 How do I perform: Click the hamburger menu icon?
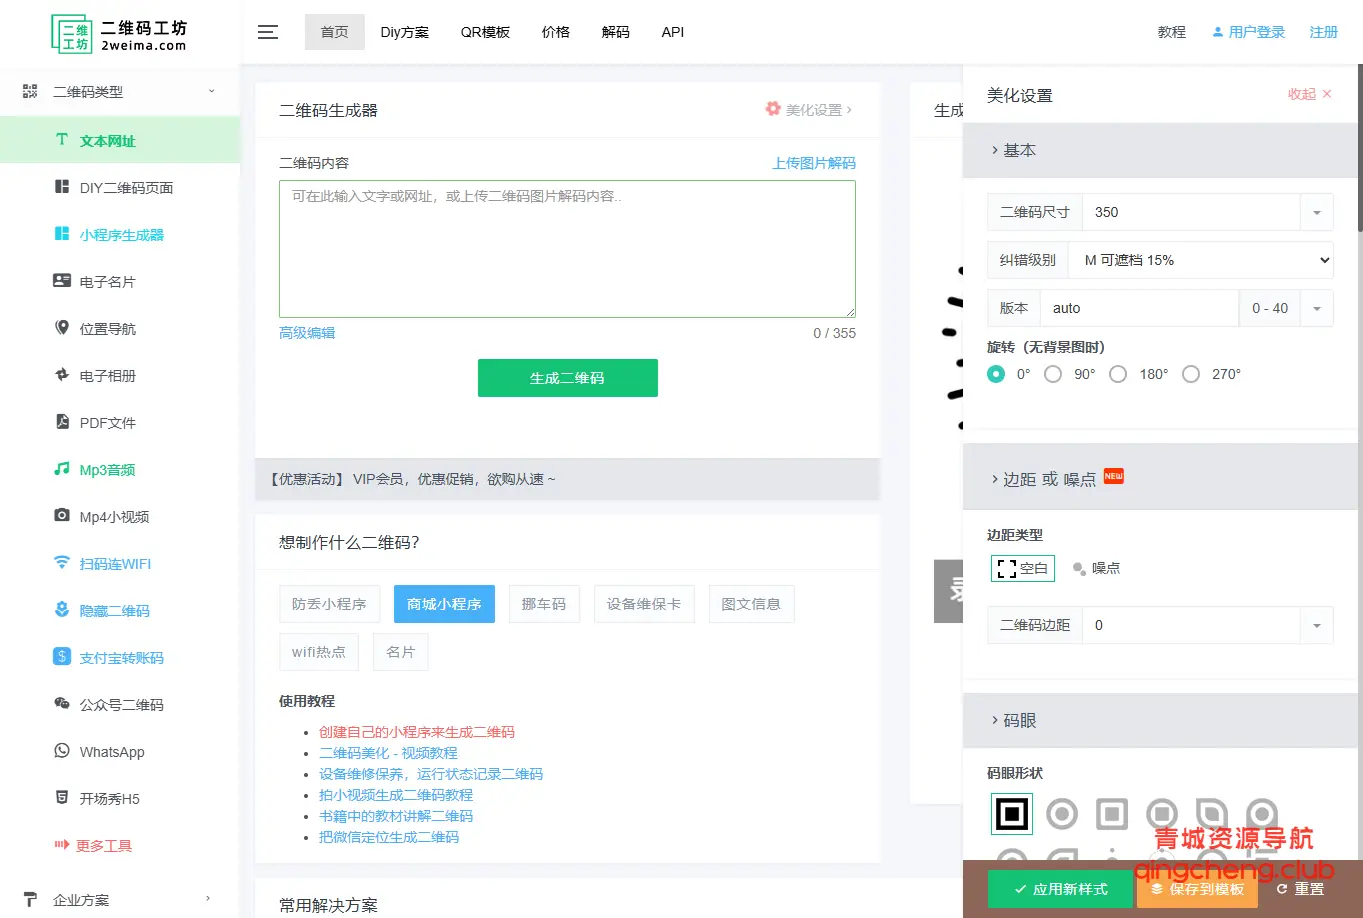click(267, 31)
